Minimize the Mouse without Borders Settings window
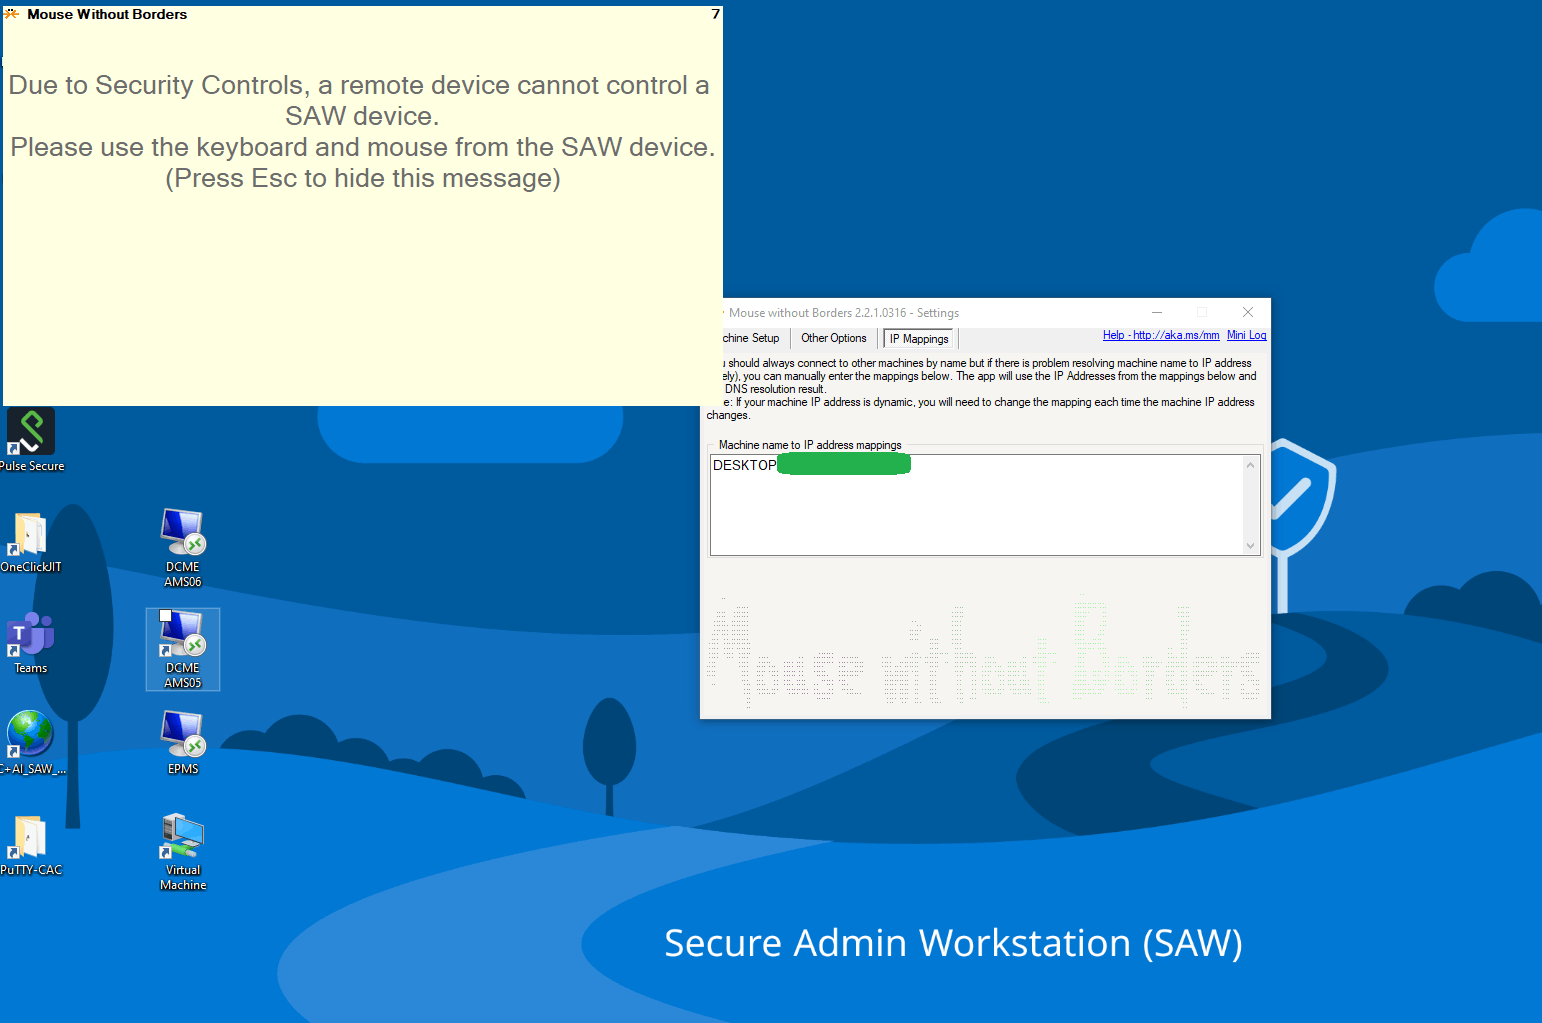1542x1023 pixels. click(x=1157, y=312)
